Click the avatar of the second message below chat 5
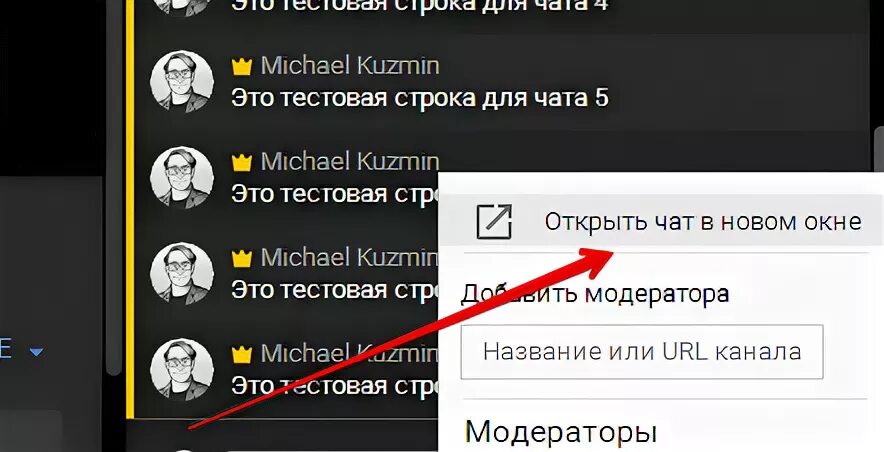The width and height of the screenshot is (884, 452). [182, 273]
